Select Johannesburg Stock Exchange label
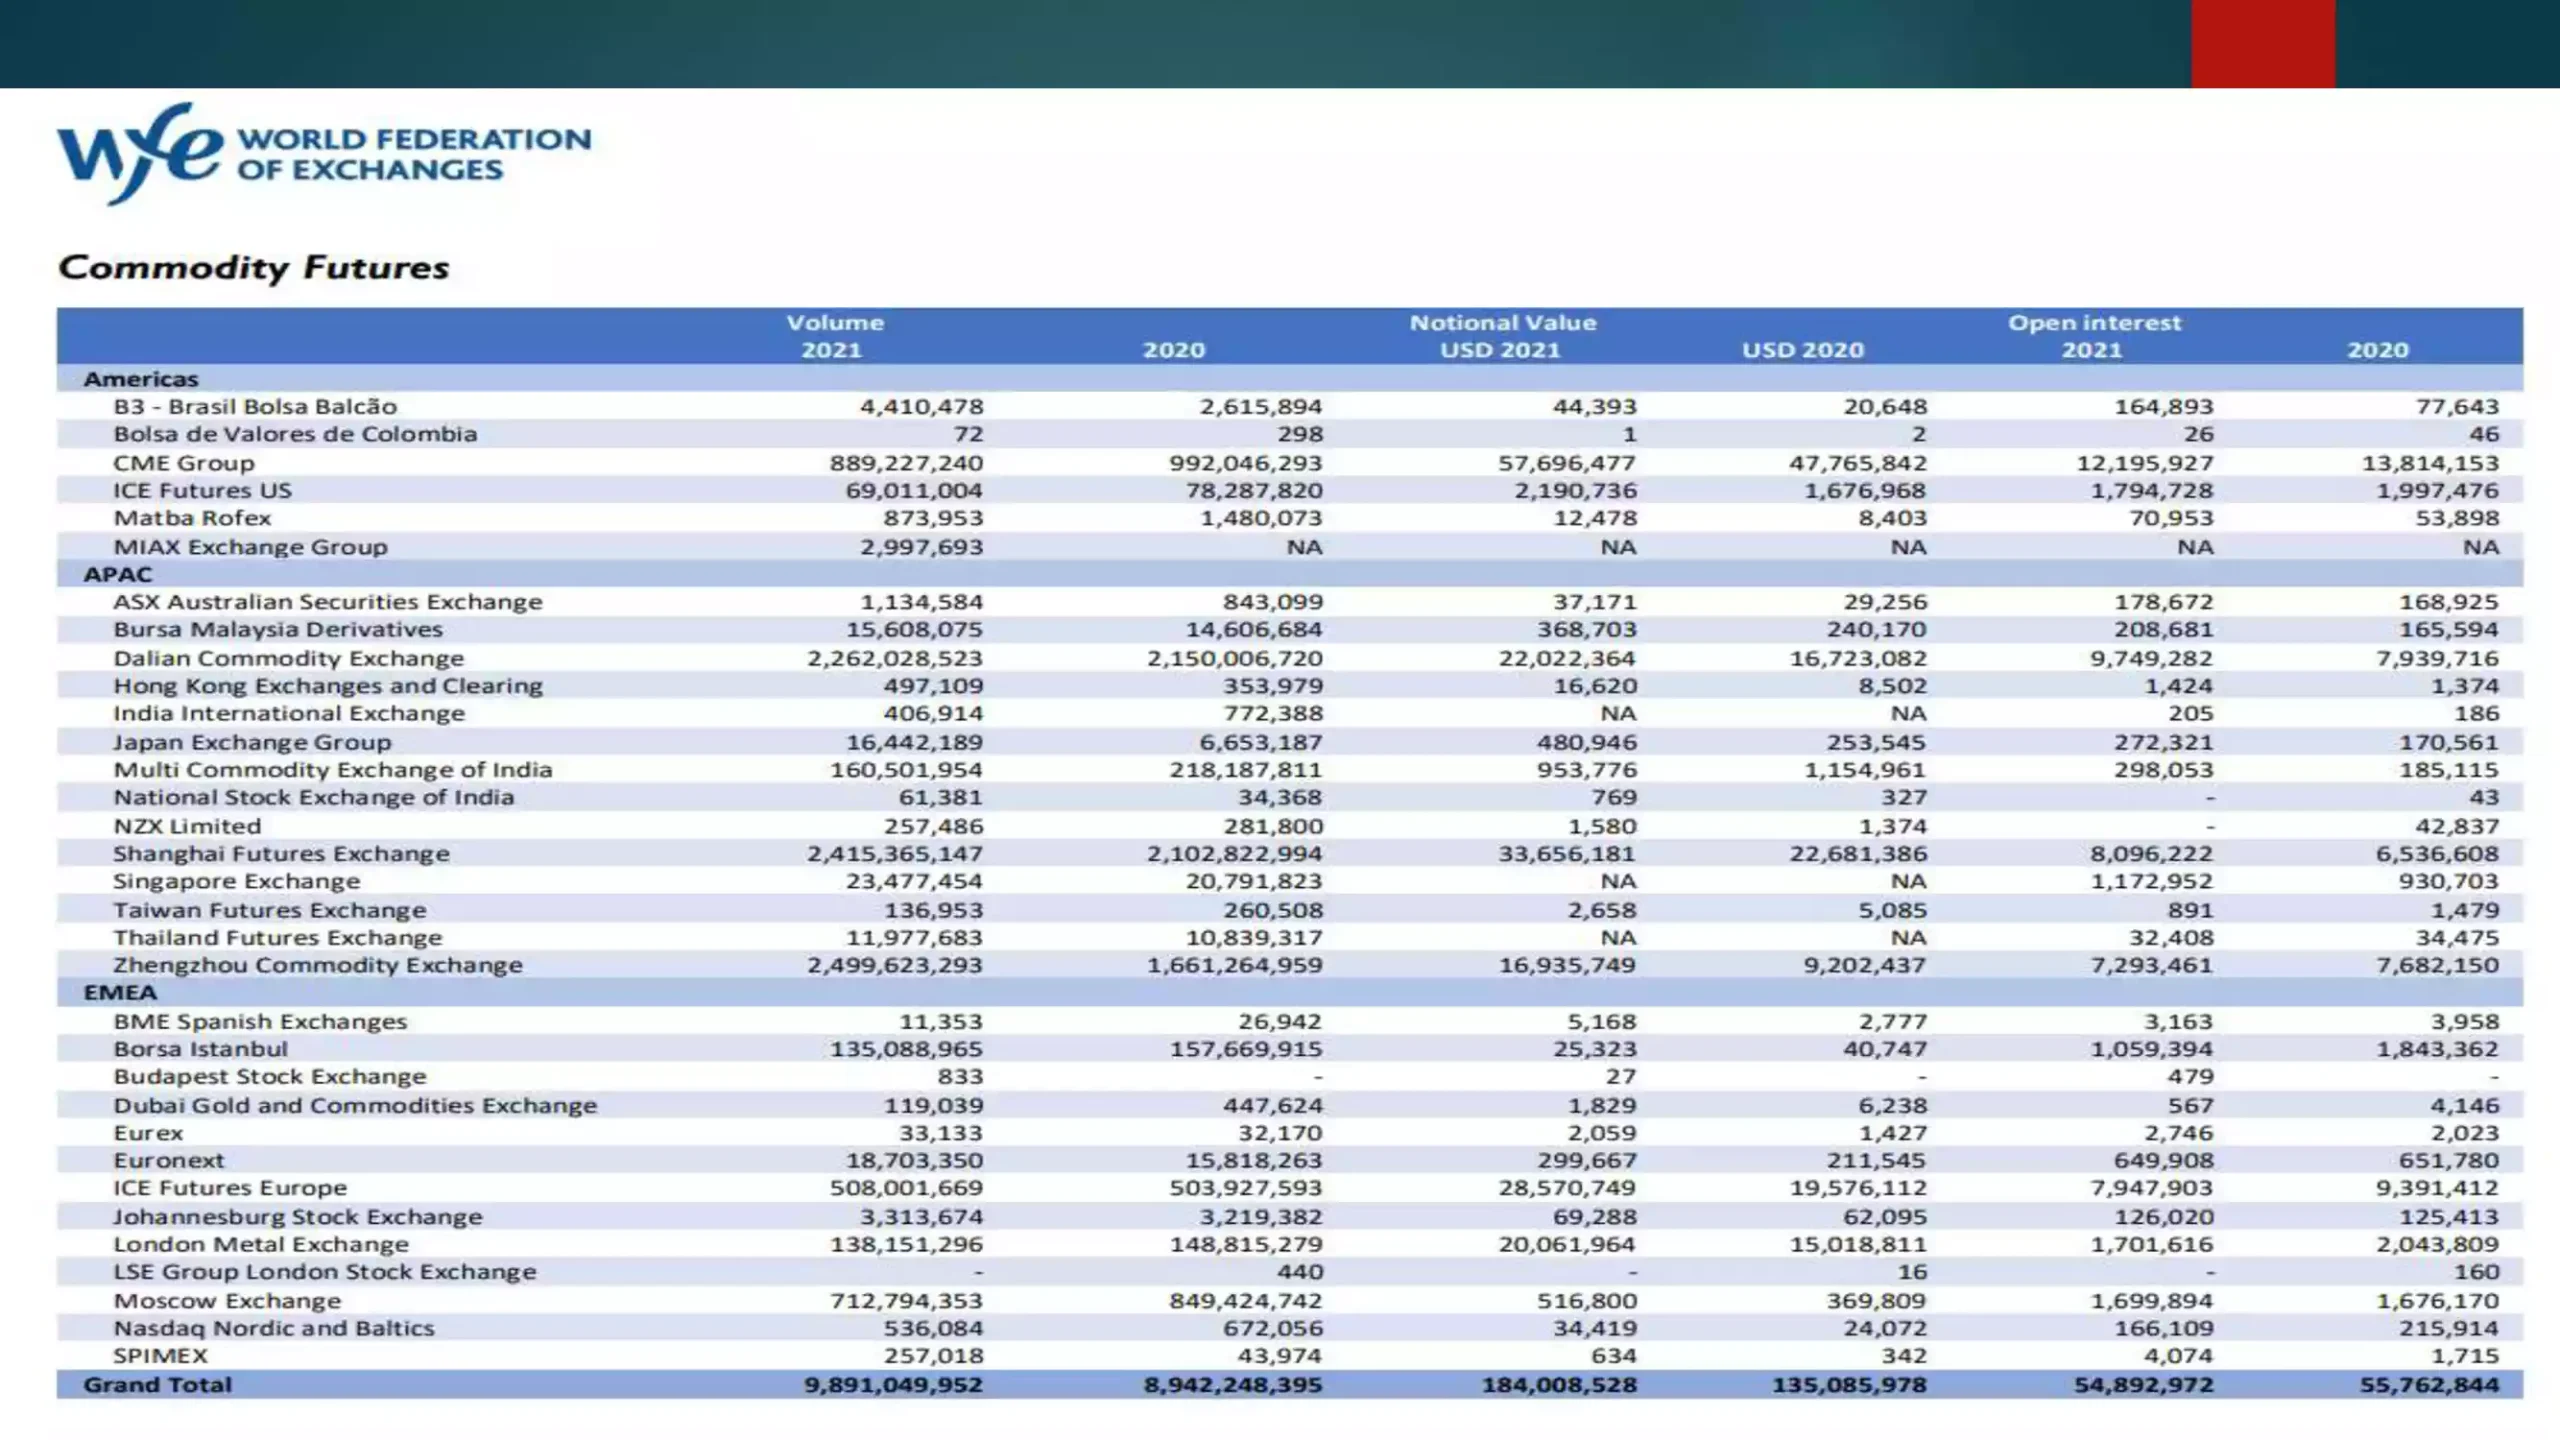The height and width of the screenshot is (1440, 2560). 297,1217
